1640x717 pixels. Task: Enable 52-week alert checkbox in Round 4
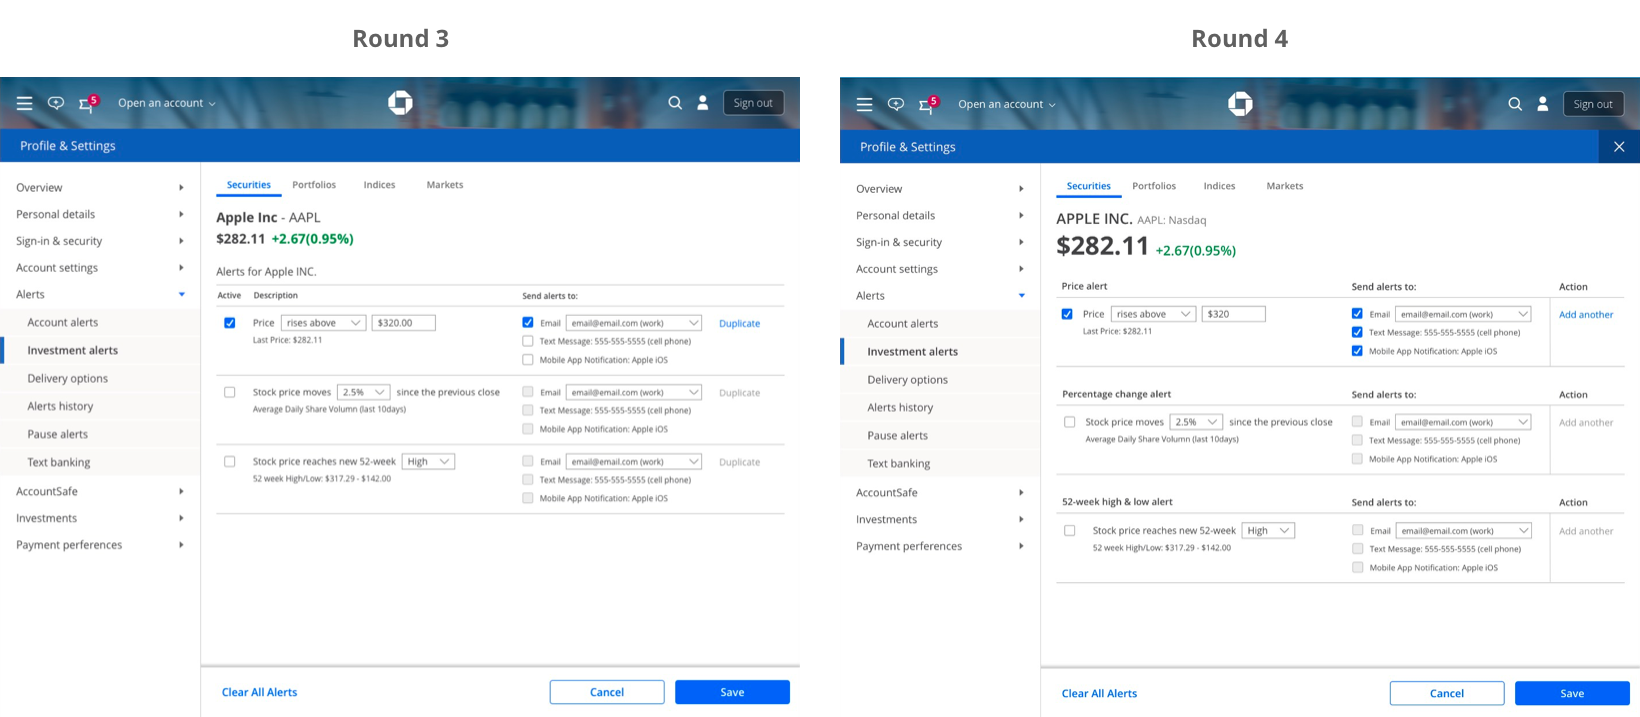coord(1070,530)
